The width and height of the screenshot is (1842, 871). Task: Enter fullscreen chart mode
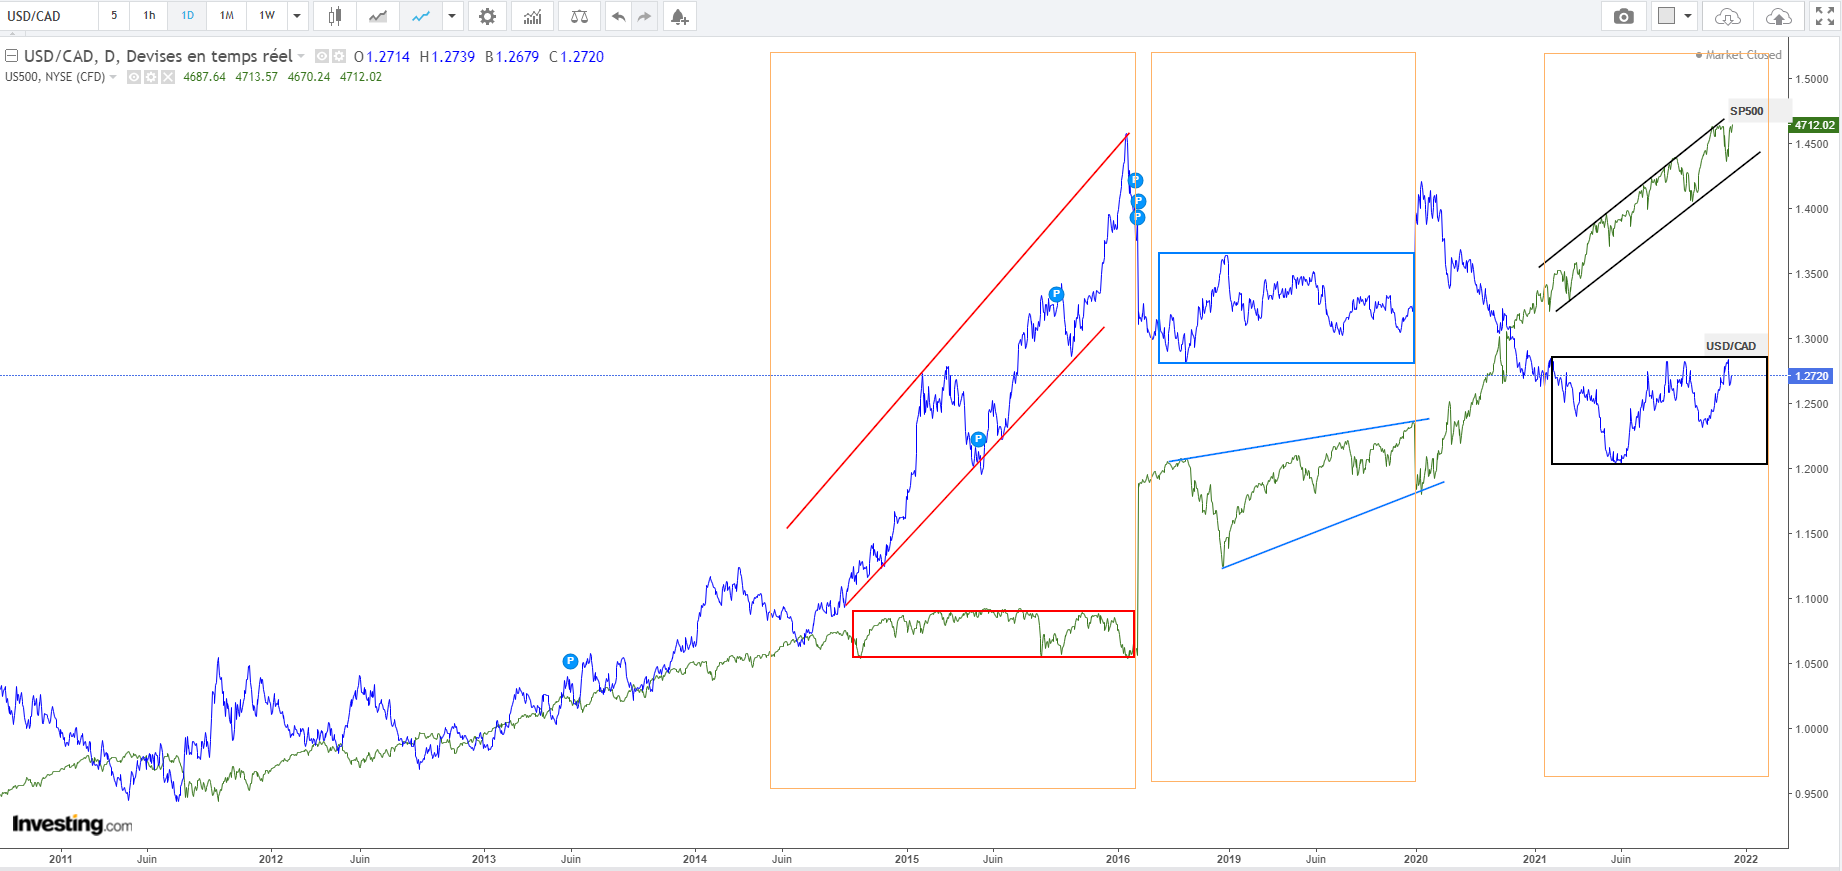(1825, 16)
